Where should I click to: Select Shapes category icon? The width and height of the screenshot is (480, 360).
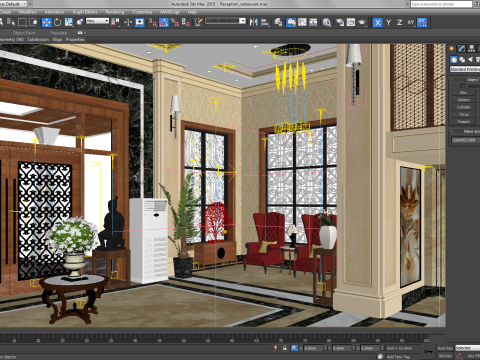(462, 60)
